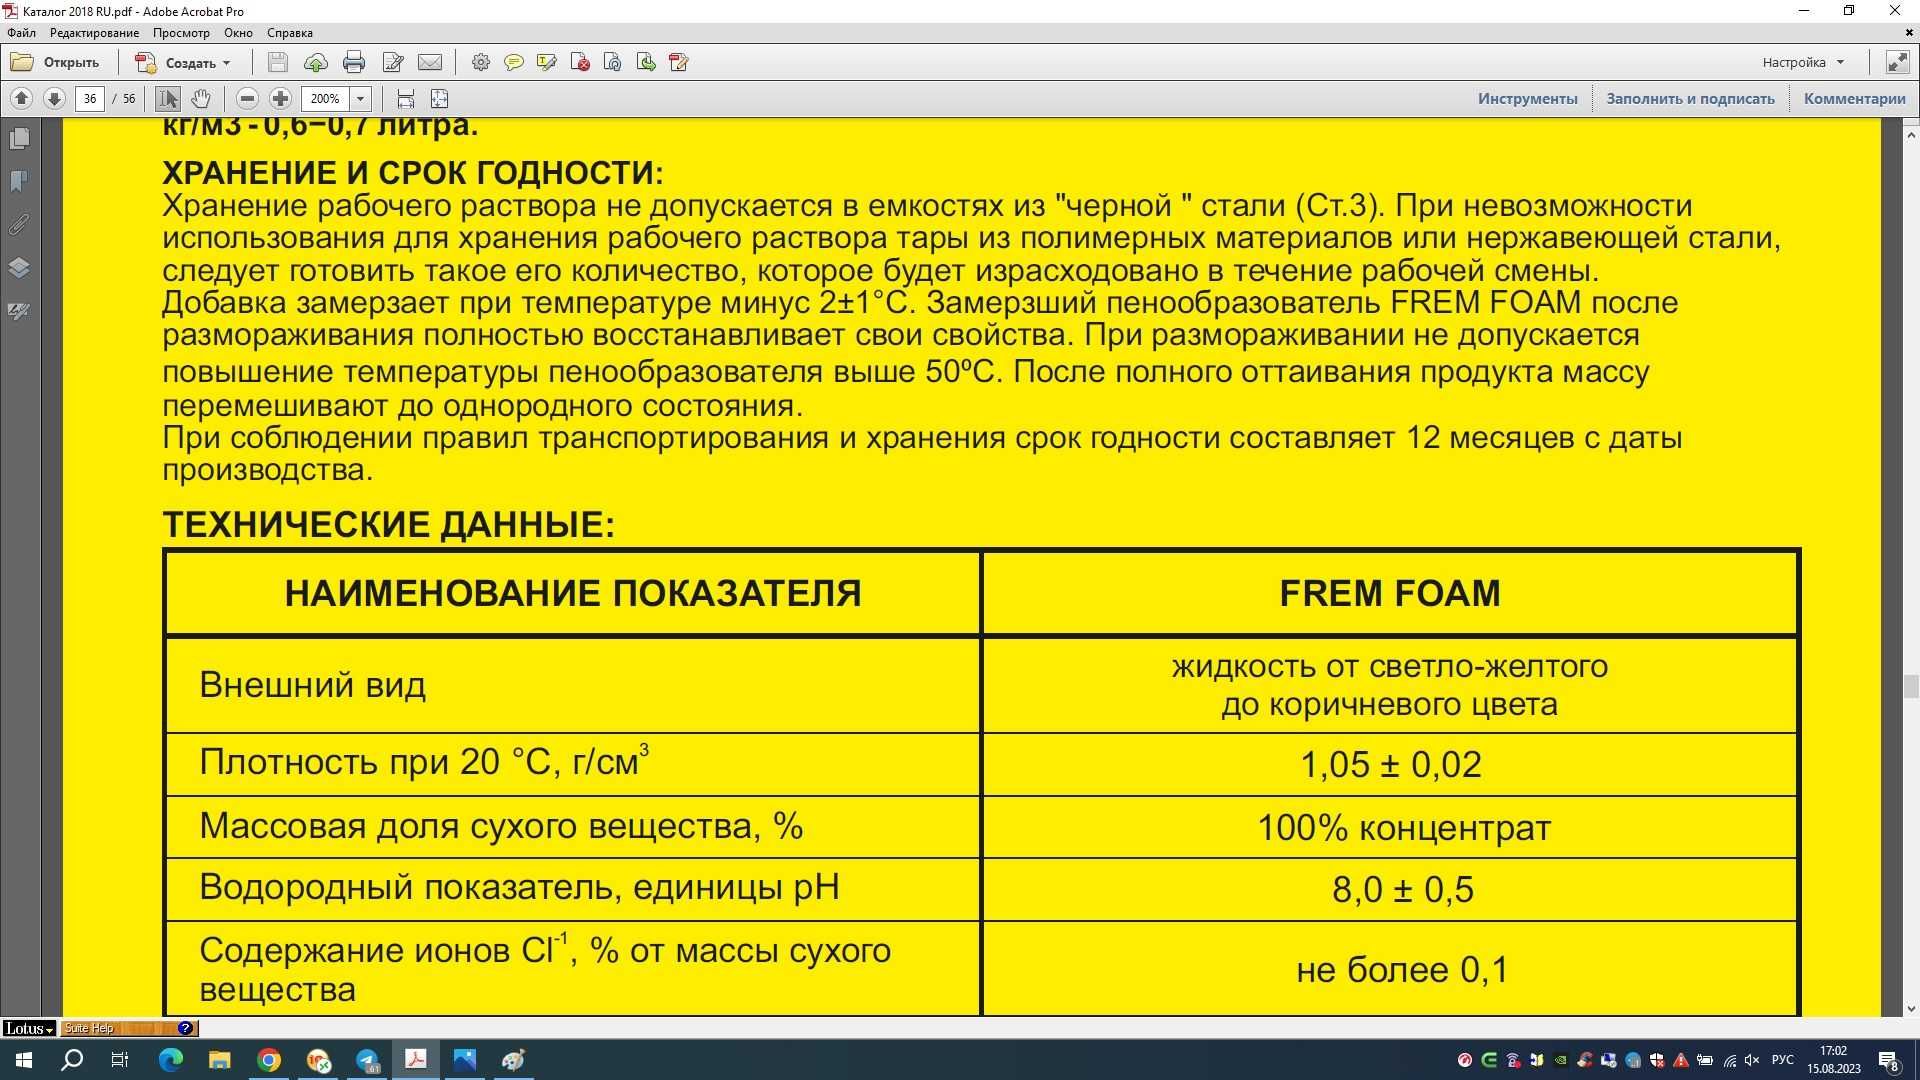Open the Настройка dropdown
Viewport: 1920px width, 1080px height.
(1803, 62)
